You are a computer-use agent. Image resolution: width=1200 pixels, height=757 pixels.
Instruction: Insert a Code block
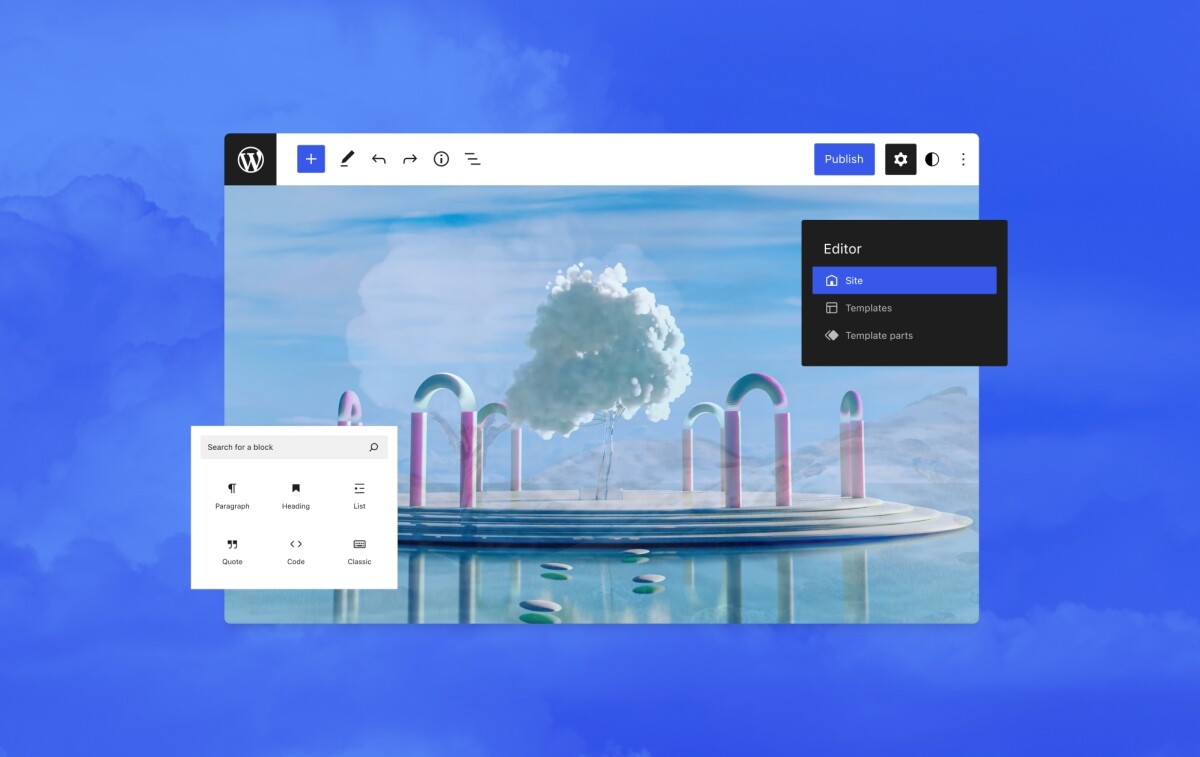tap(296, 551)
